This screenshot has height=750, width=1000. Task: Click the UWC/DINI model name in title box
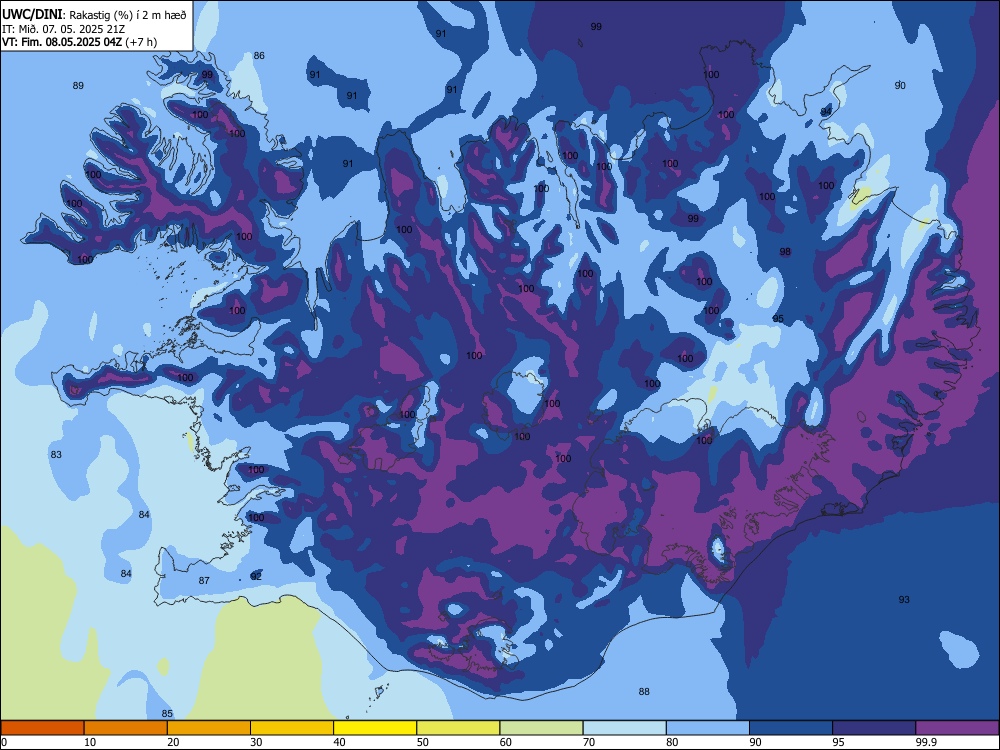point(32,14)
